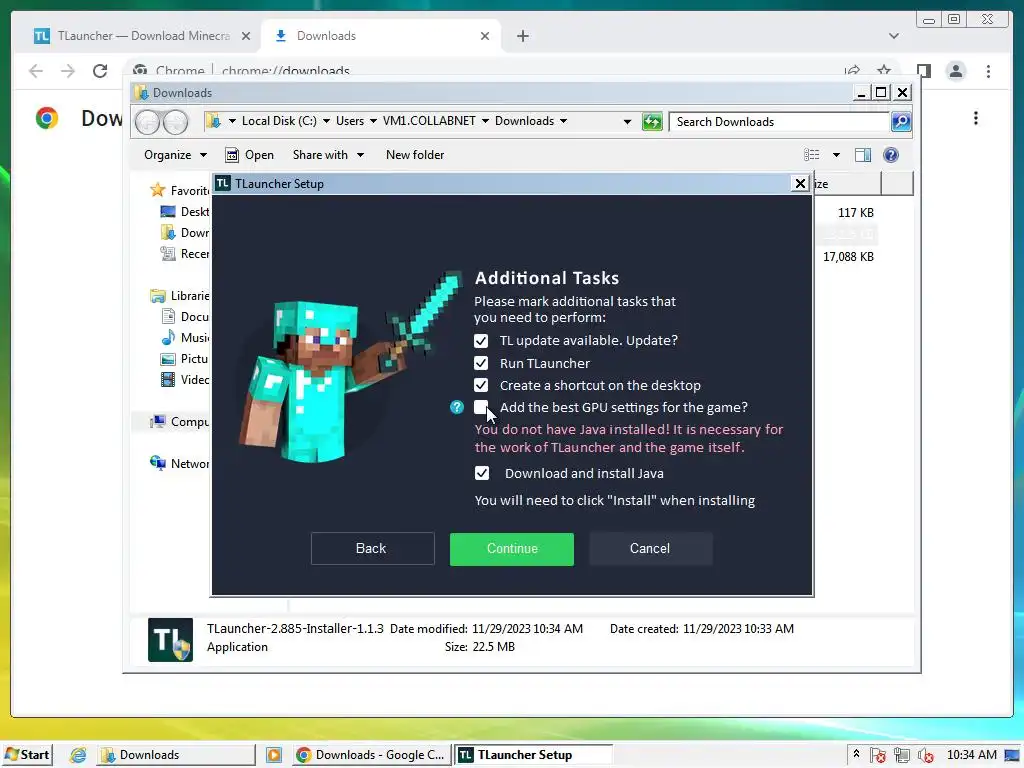Cancel the TLauncher Setup
Viewport: 1024px width, 768px height.
(650, 549)
